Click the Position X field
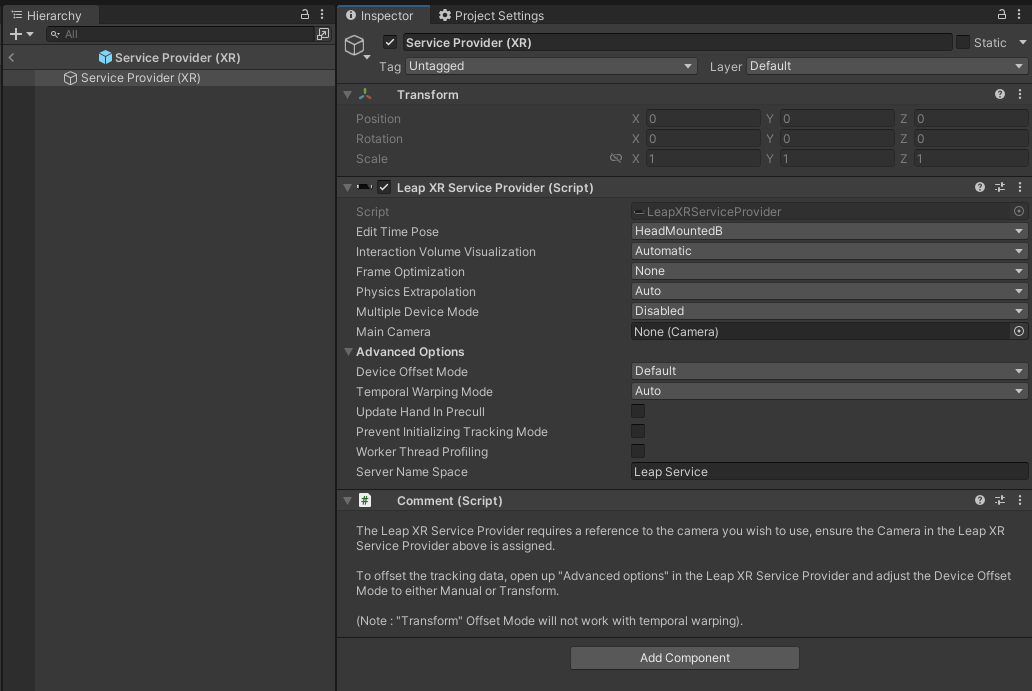This screenshot has width=1032, height=691. [x=703, y=118]
